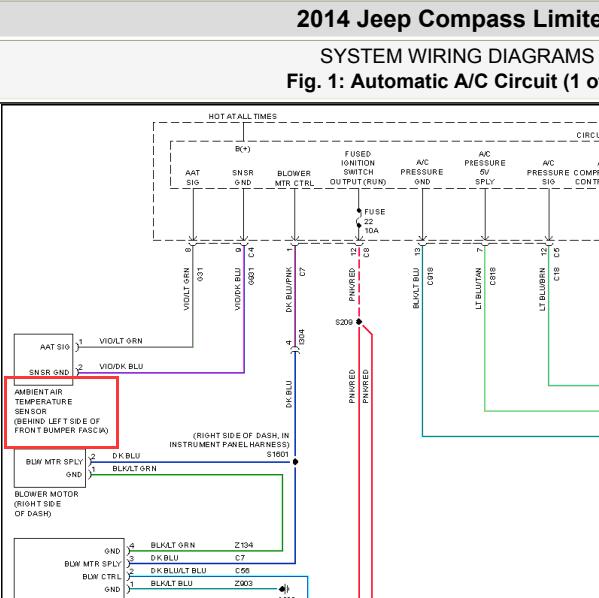599x598 pixels.
Task: Select "SNSR GND" inside the sensor box
Action: (x=49, y=372)
